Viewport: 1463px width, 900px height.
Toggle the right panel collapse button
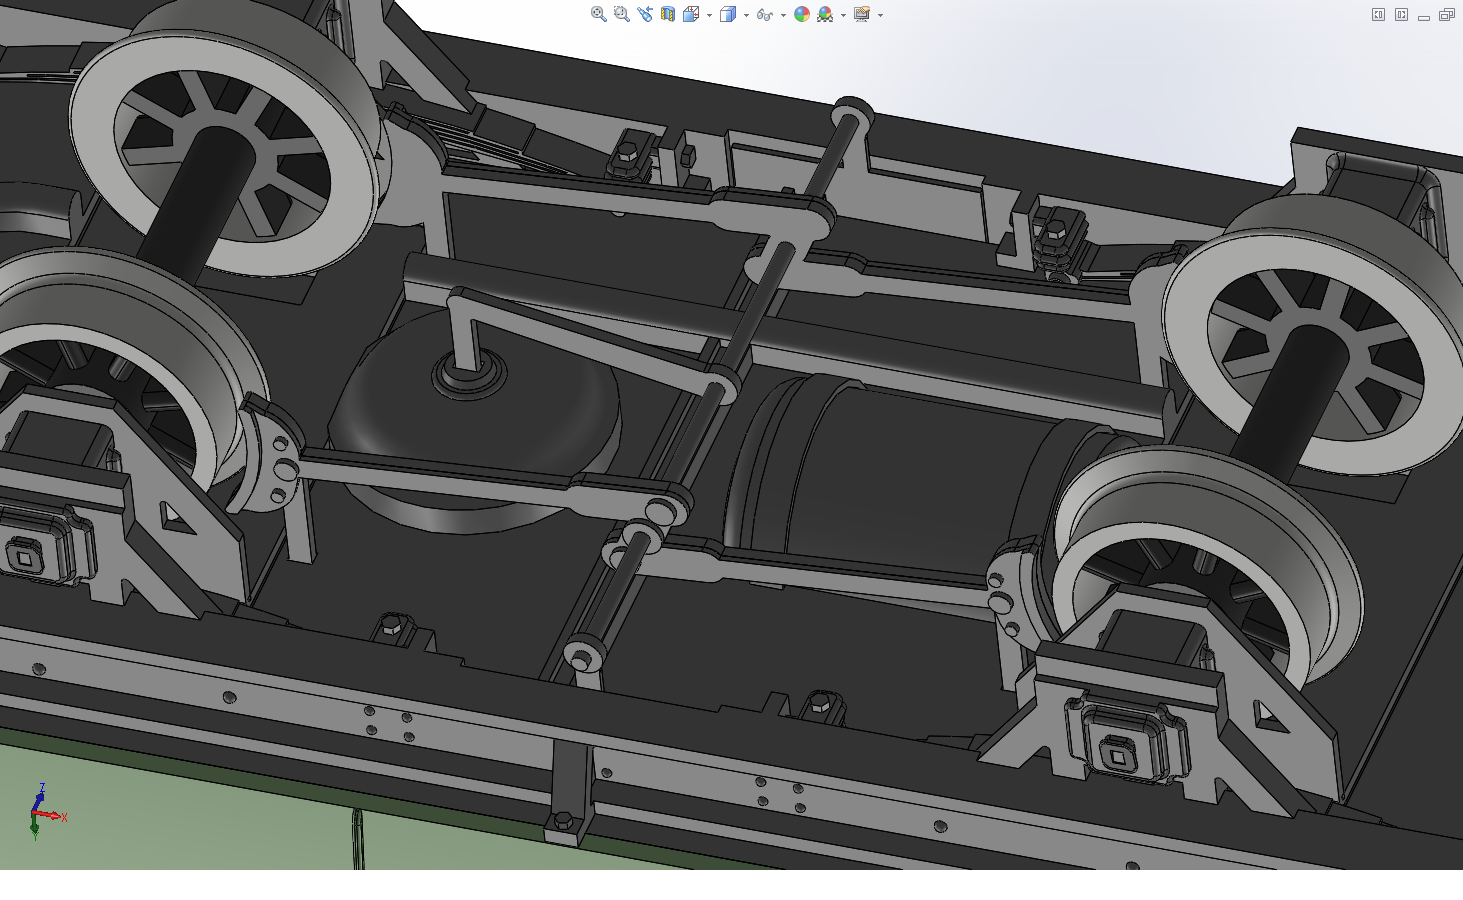(1401, 14)
